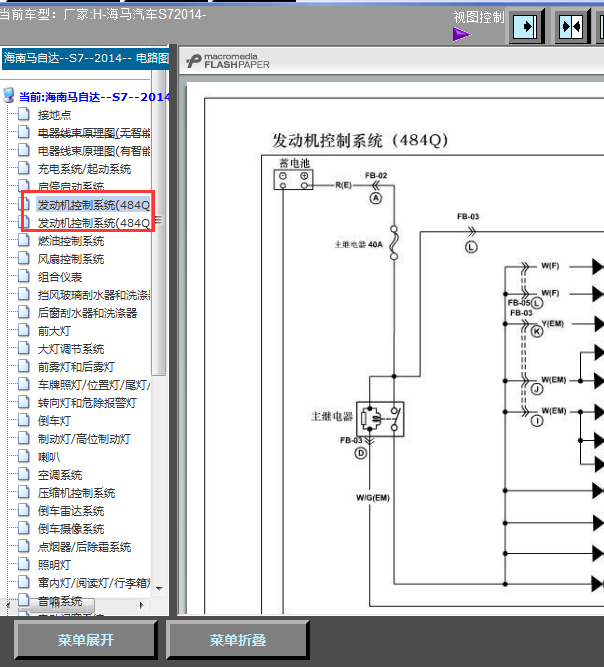Click the Macromedia FlashPaper logo
Screen dimensions: 604x667
(228, 61)
